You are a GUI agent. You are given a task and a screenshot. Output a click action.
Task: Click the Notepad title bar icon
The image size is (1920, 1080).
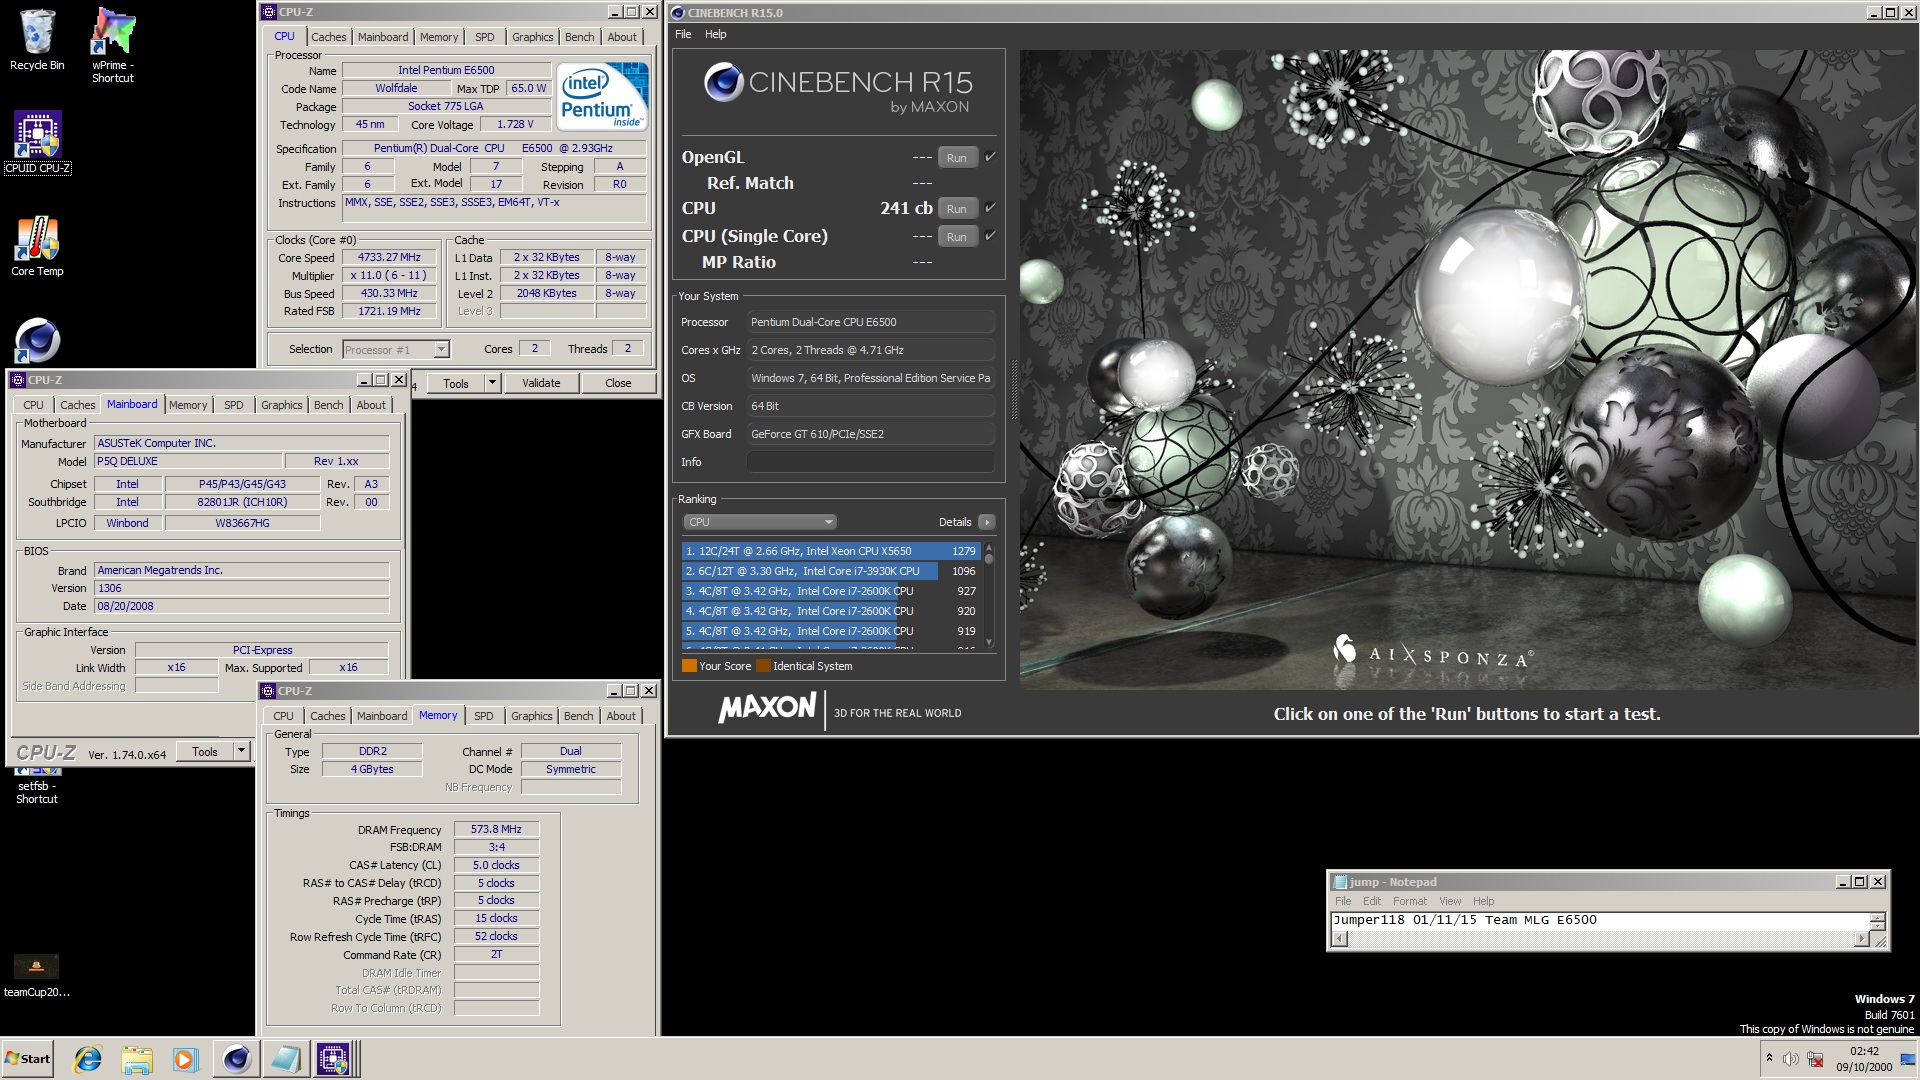pyautogui.click(x=1340, y=882)
